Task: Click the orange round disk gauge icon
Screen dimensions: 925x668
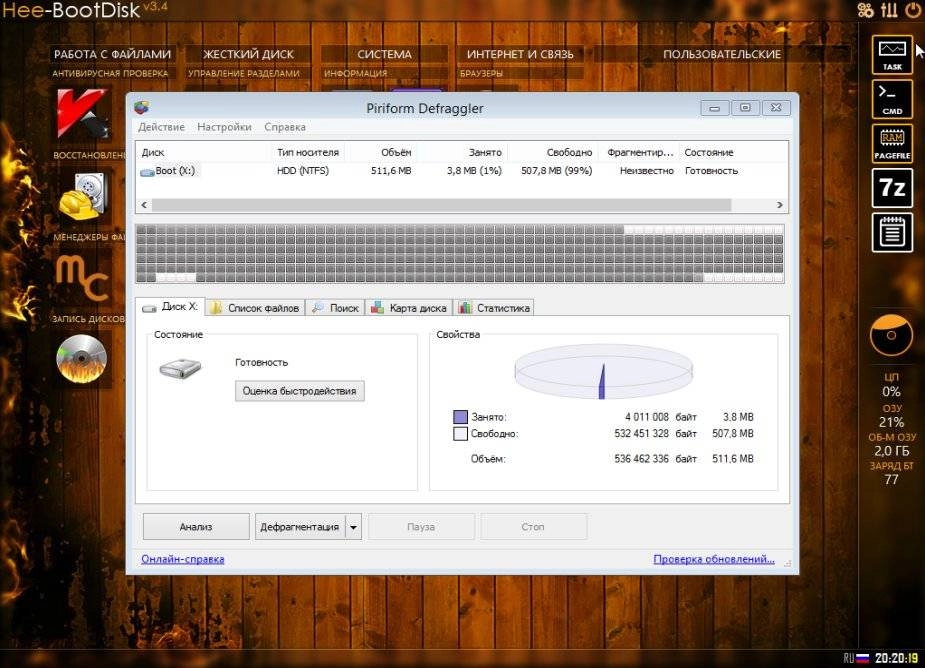Action: pos(891,335)
